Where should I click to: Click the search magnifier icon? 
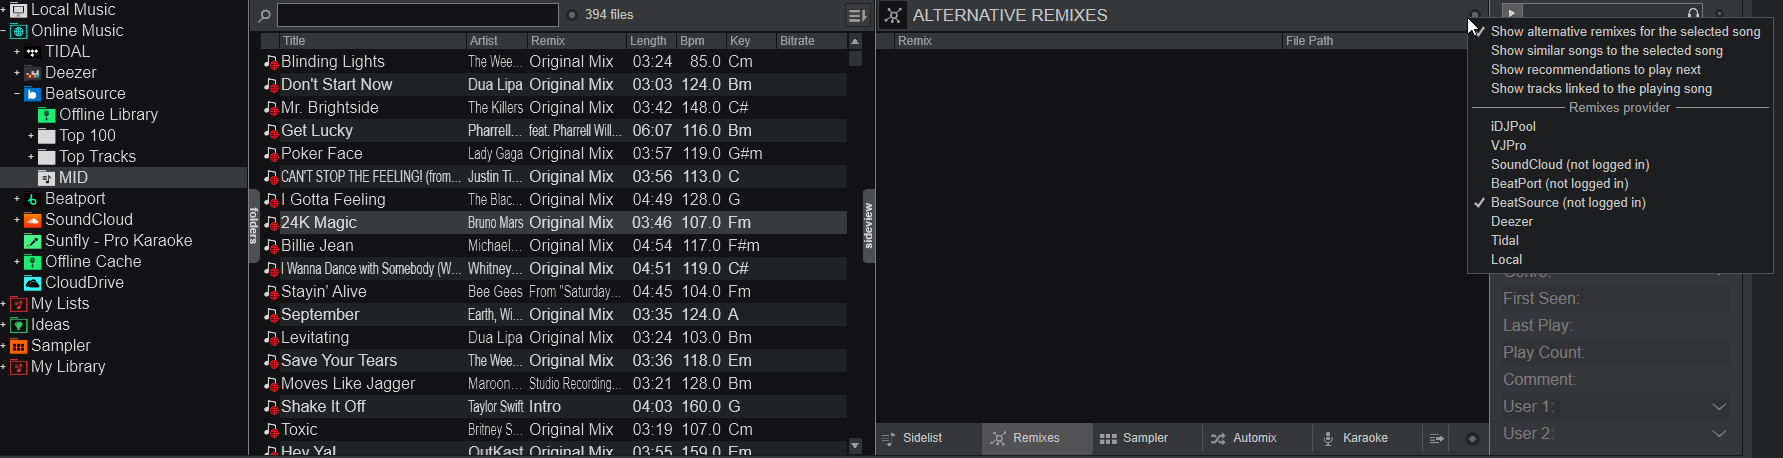(x=264, y=16)
